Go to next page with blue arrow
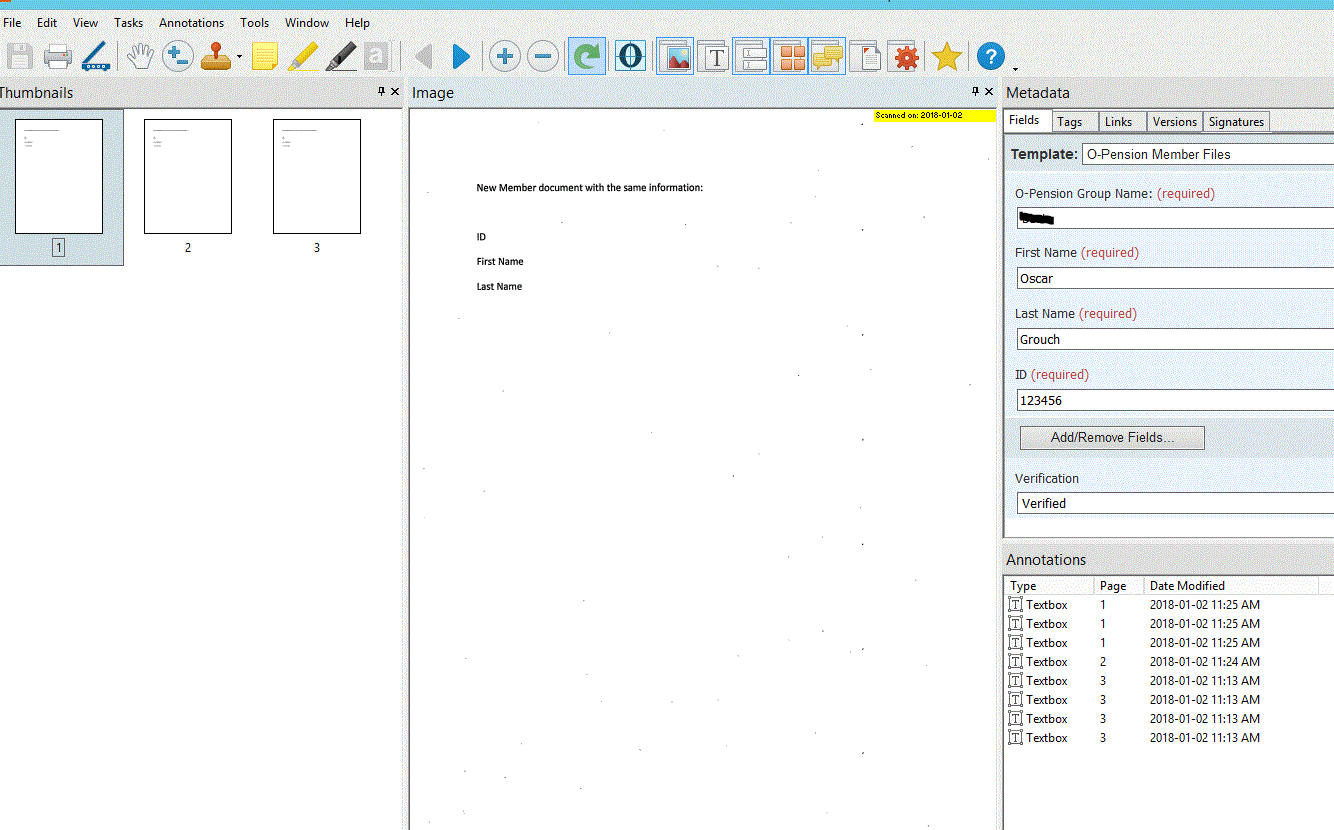This screenshot has width=1334, height=830. coord(461,57)
